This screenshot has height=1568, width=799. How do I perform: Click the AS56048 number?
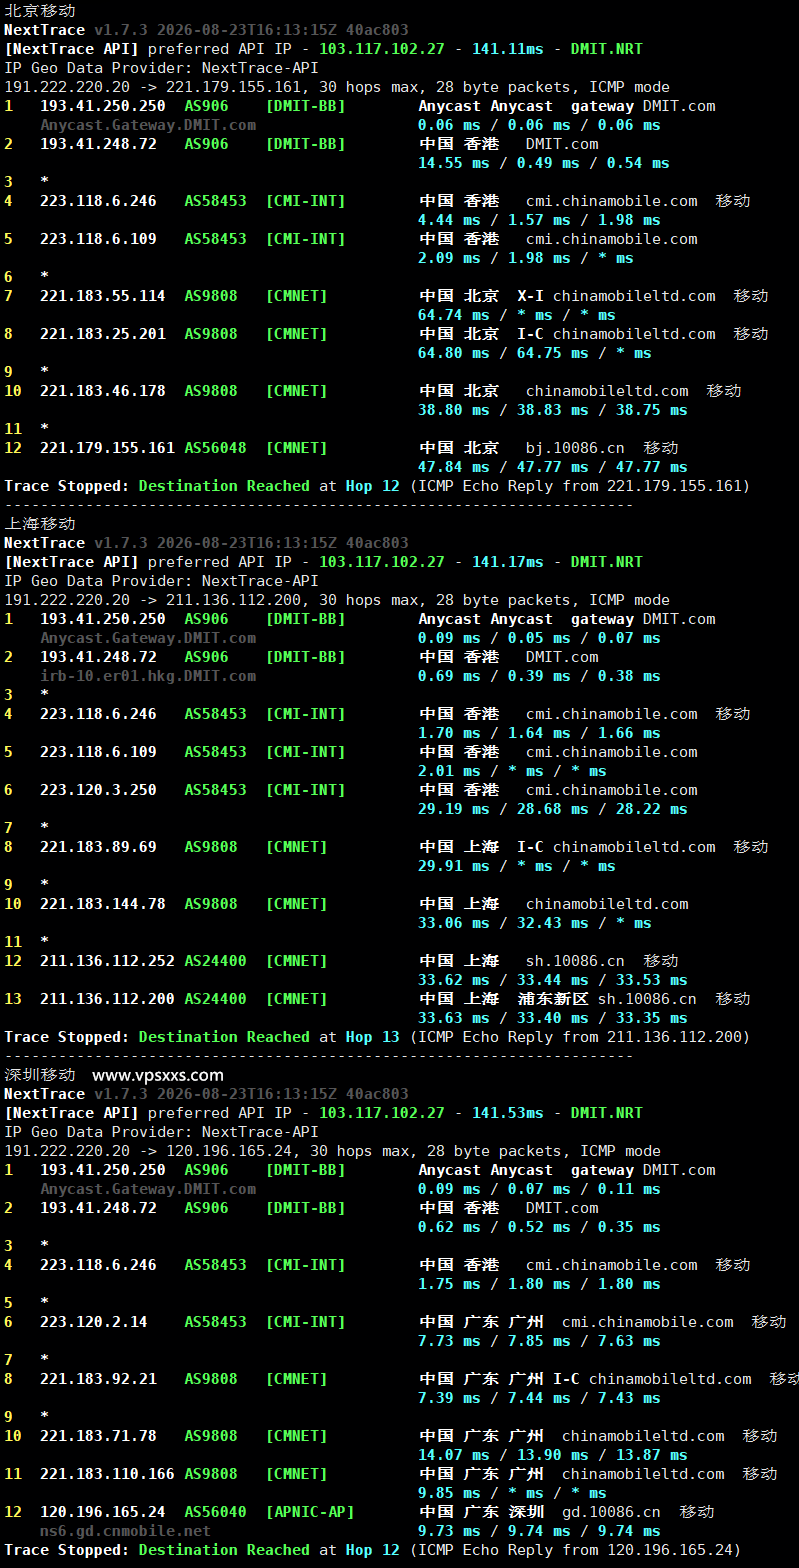pos(215,448)
